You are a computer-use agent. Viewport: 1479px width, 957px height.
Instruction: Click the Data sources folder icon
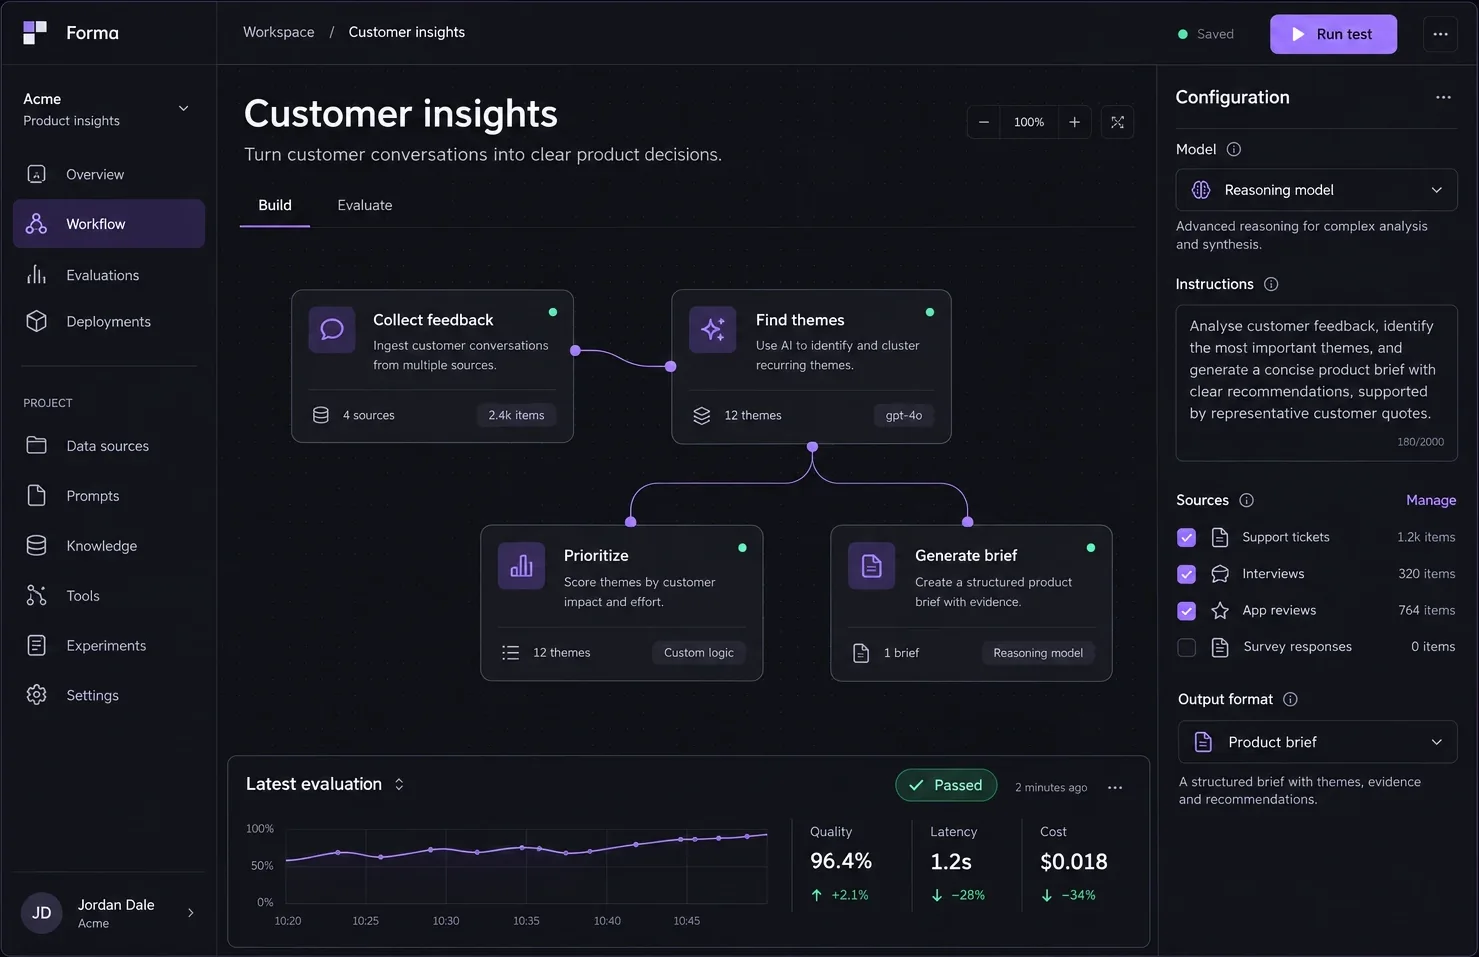point(37,445)
